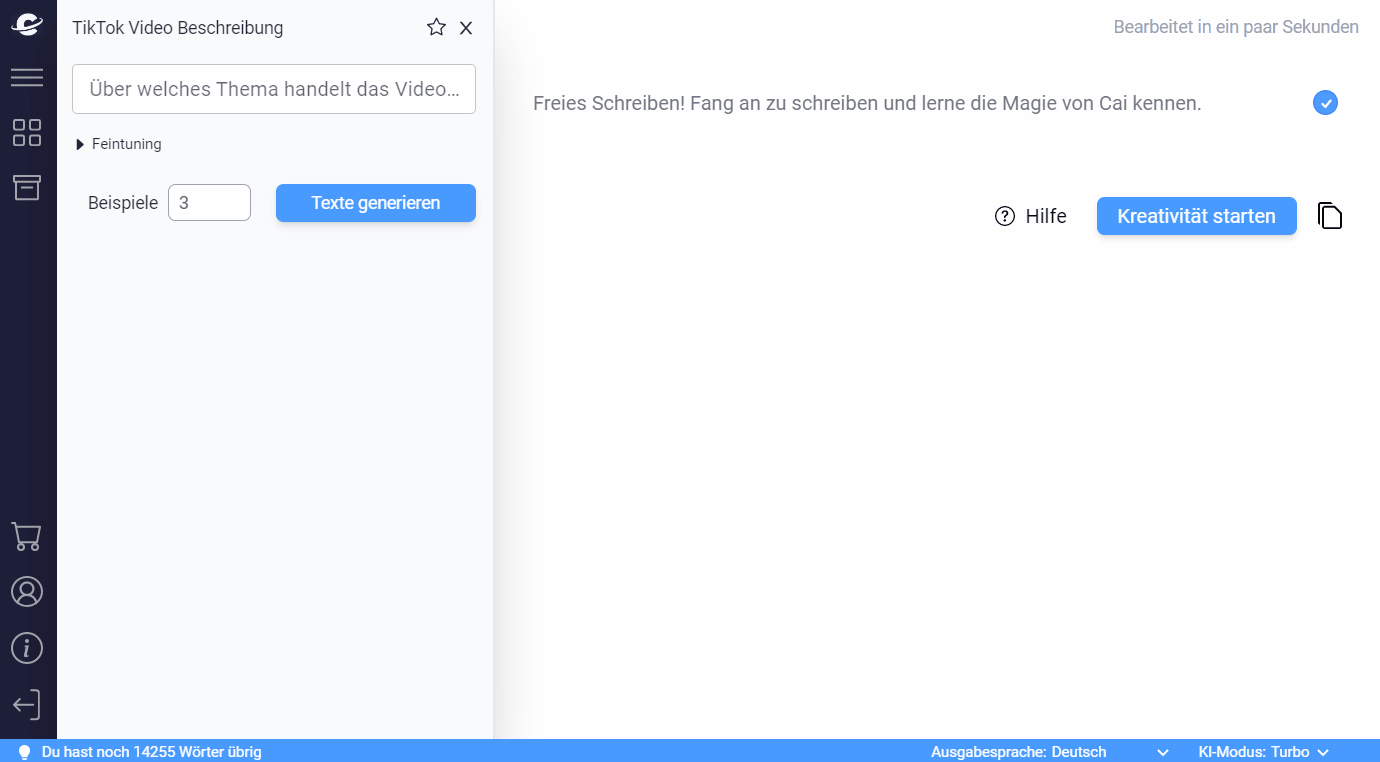Open the shopping cart icon
This screenshot has width=1380, height=762.
[x=27, y=537]
